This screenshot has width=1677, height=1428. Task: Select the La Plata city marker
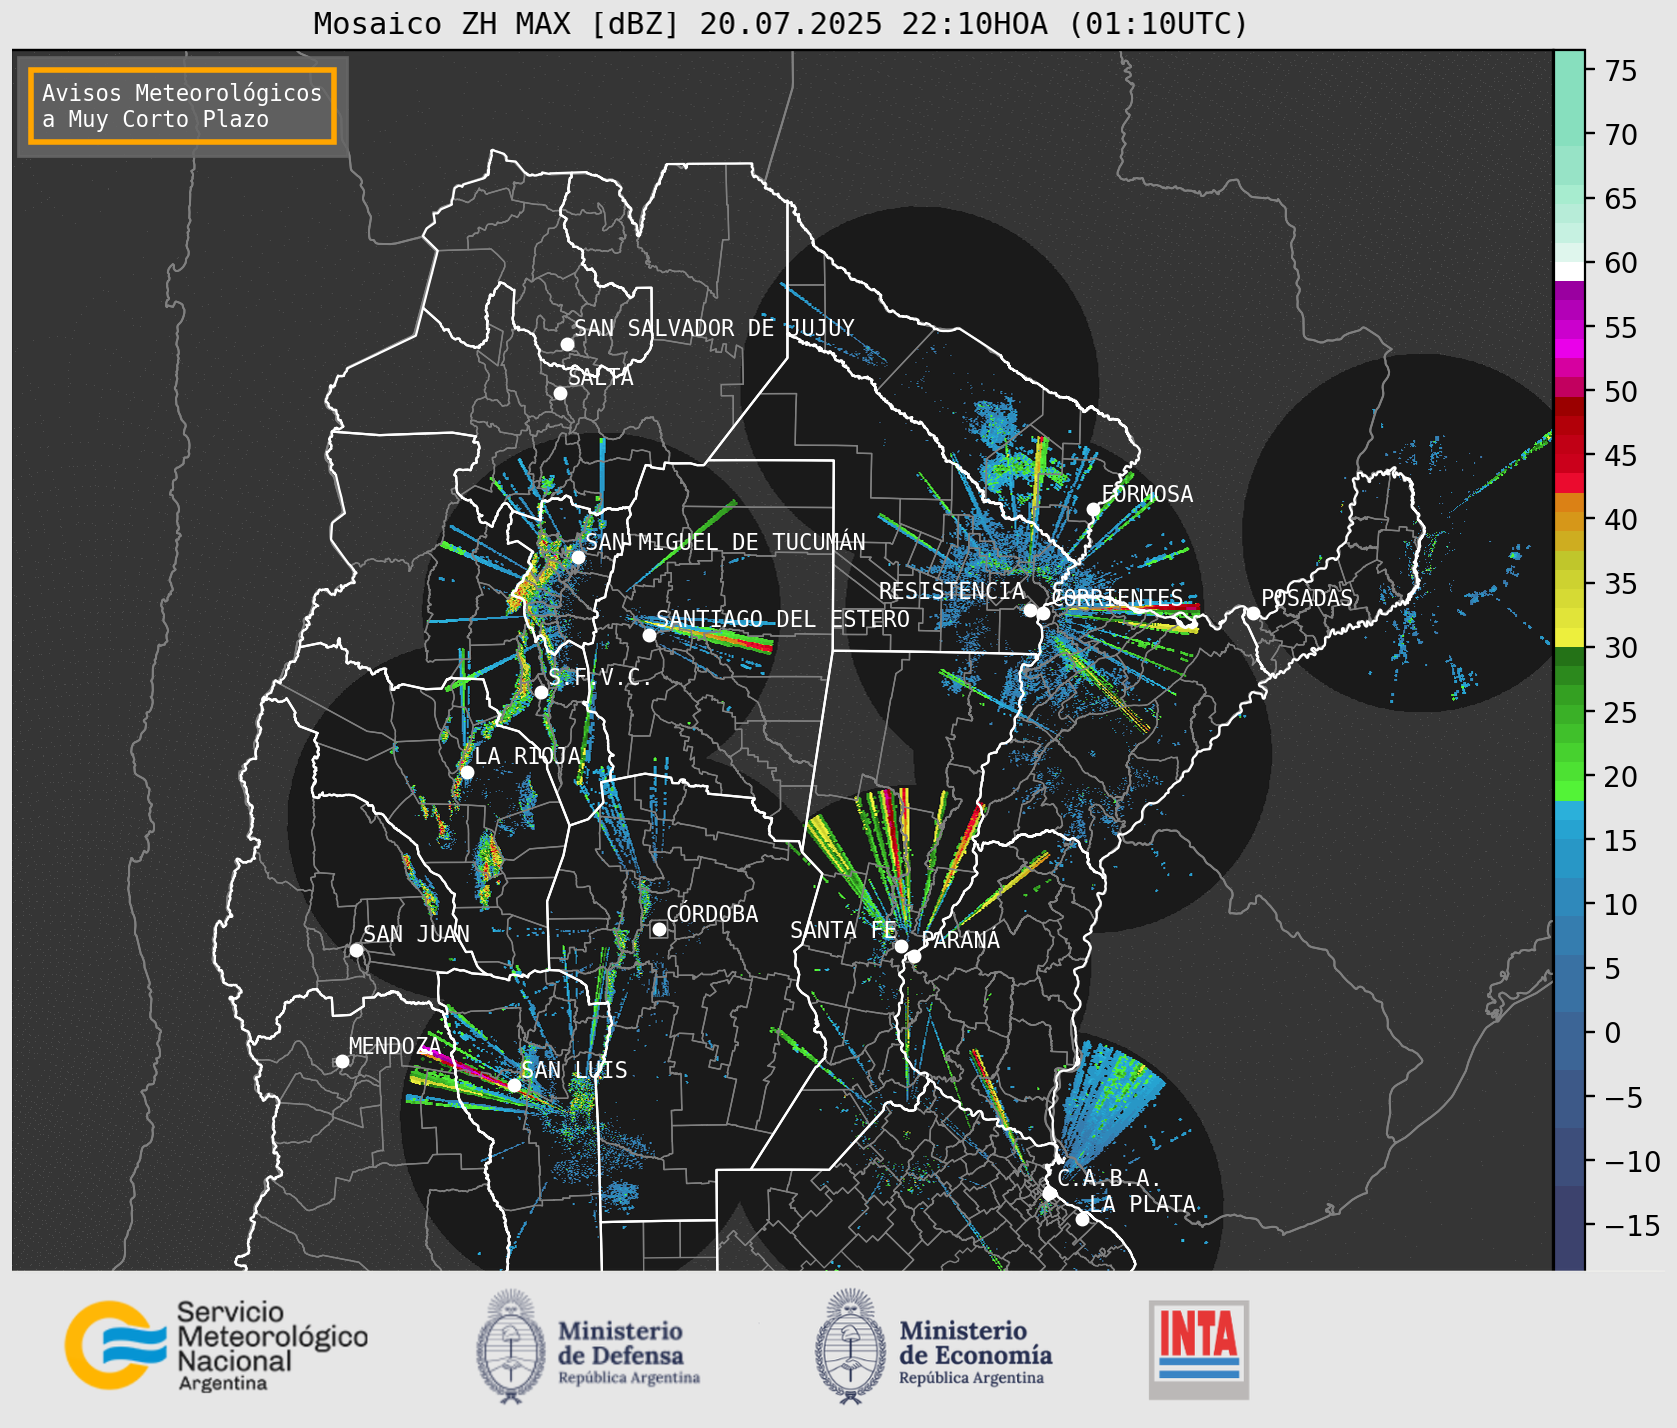tap(1082, 1218)
